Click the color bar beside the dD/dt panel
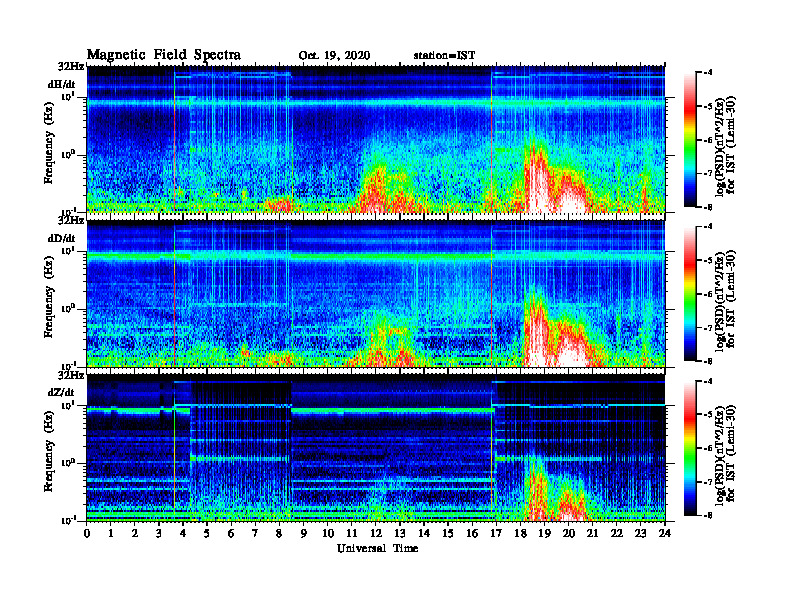Image resolution: width=792 pixels, height=612 pixels. pos(690,294)
